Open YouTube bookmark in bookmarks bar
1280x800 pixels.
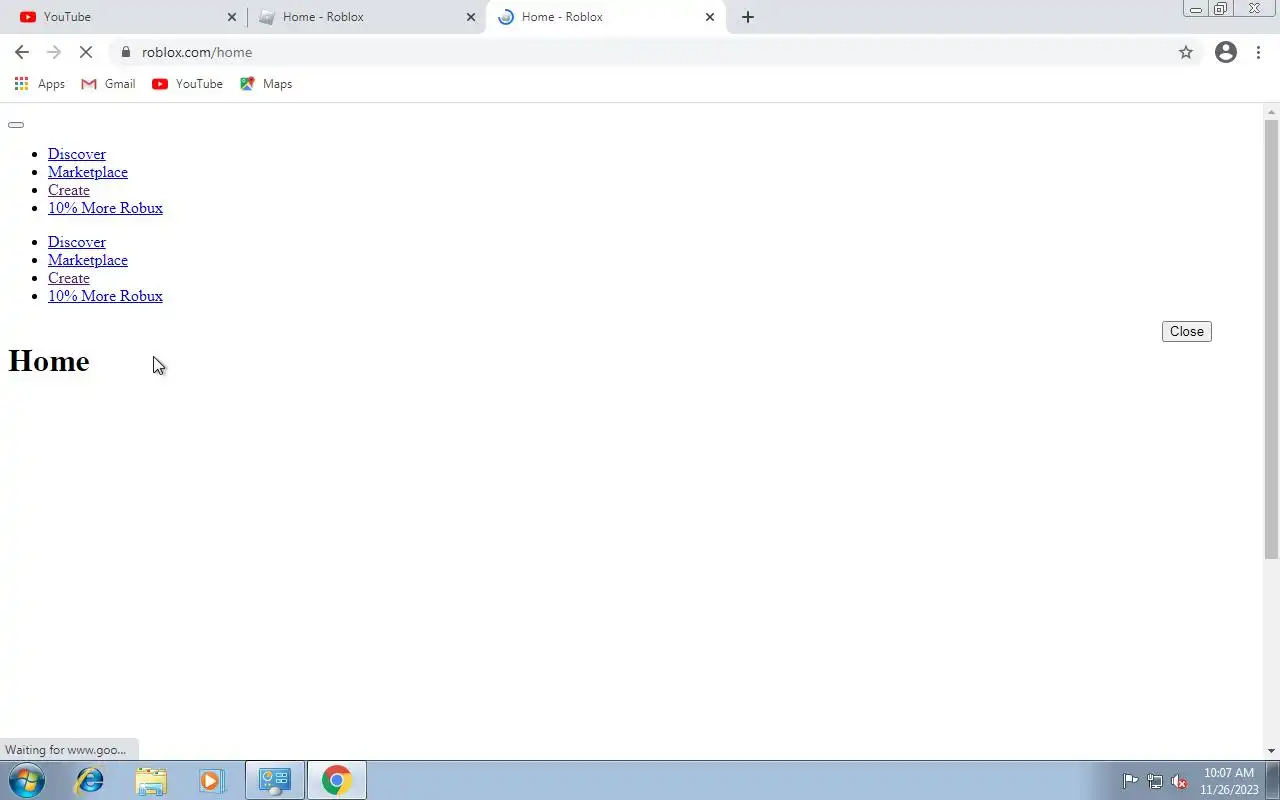click(187, 84)
